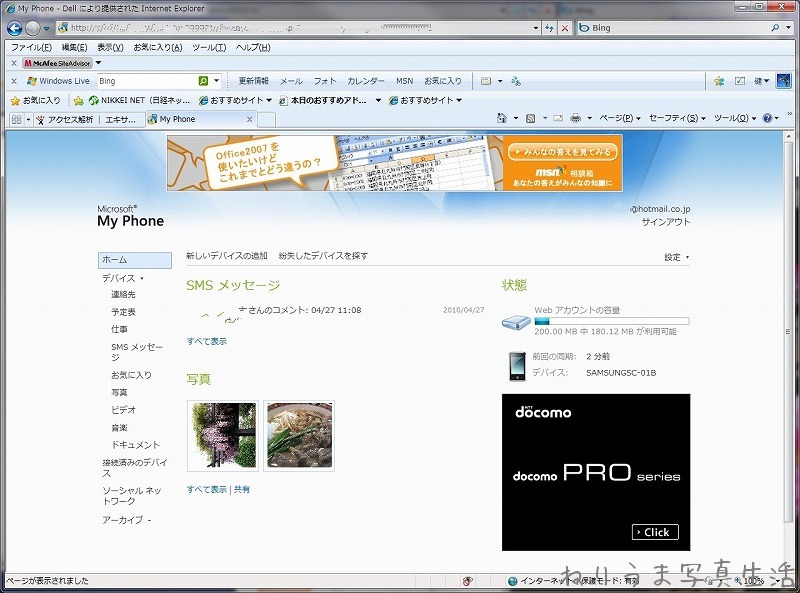Expand the zoom level dropdown arrow
800x593 pixels.
pos(777,581)
